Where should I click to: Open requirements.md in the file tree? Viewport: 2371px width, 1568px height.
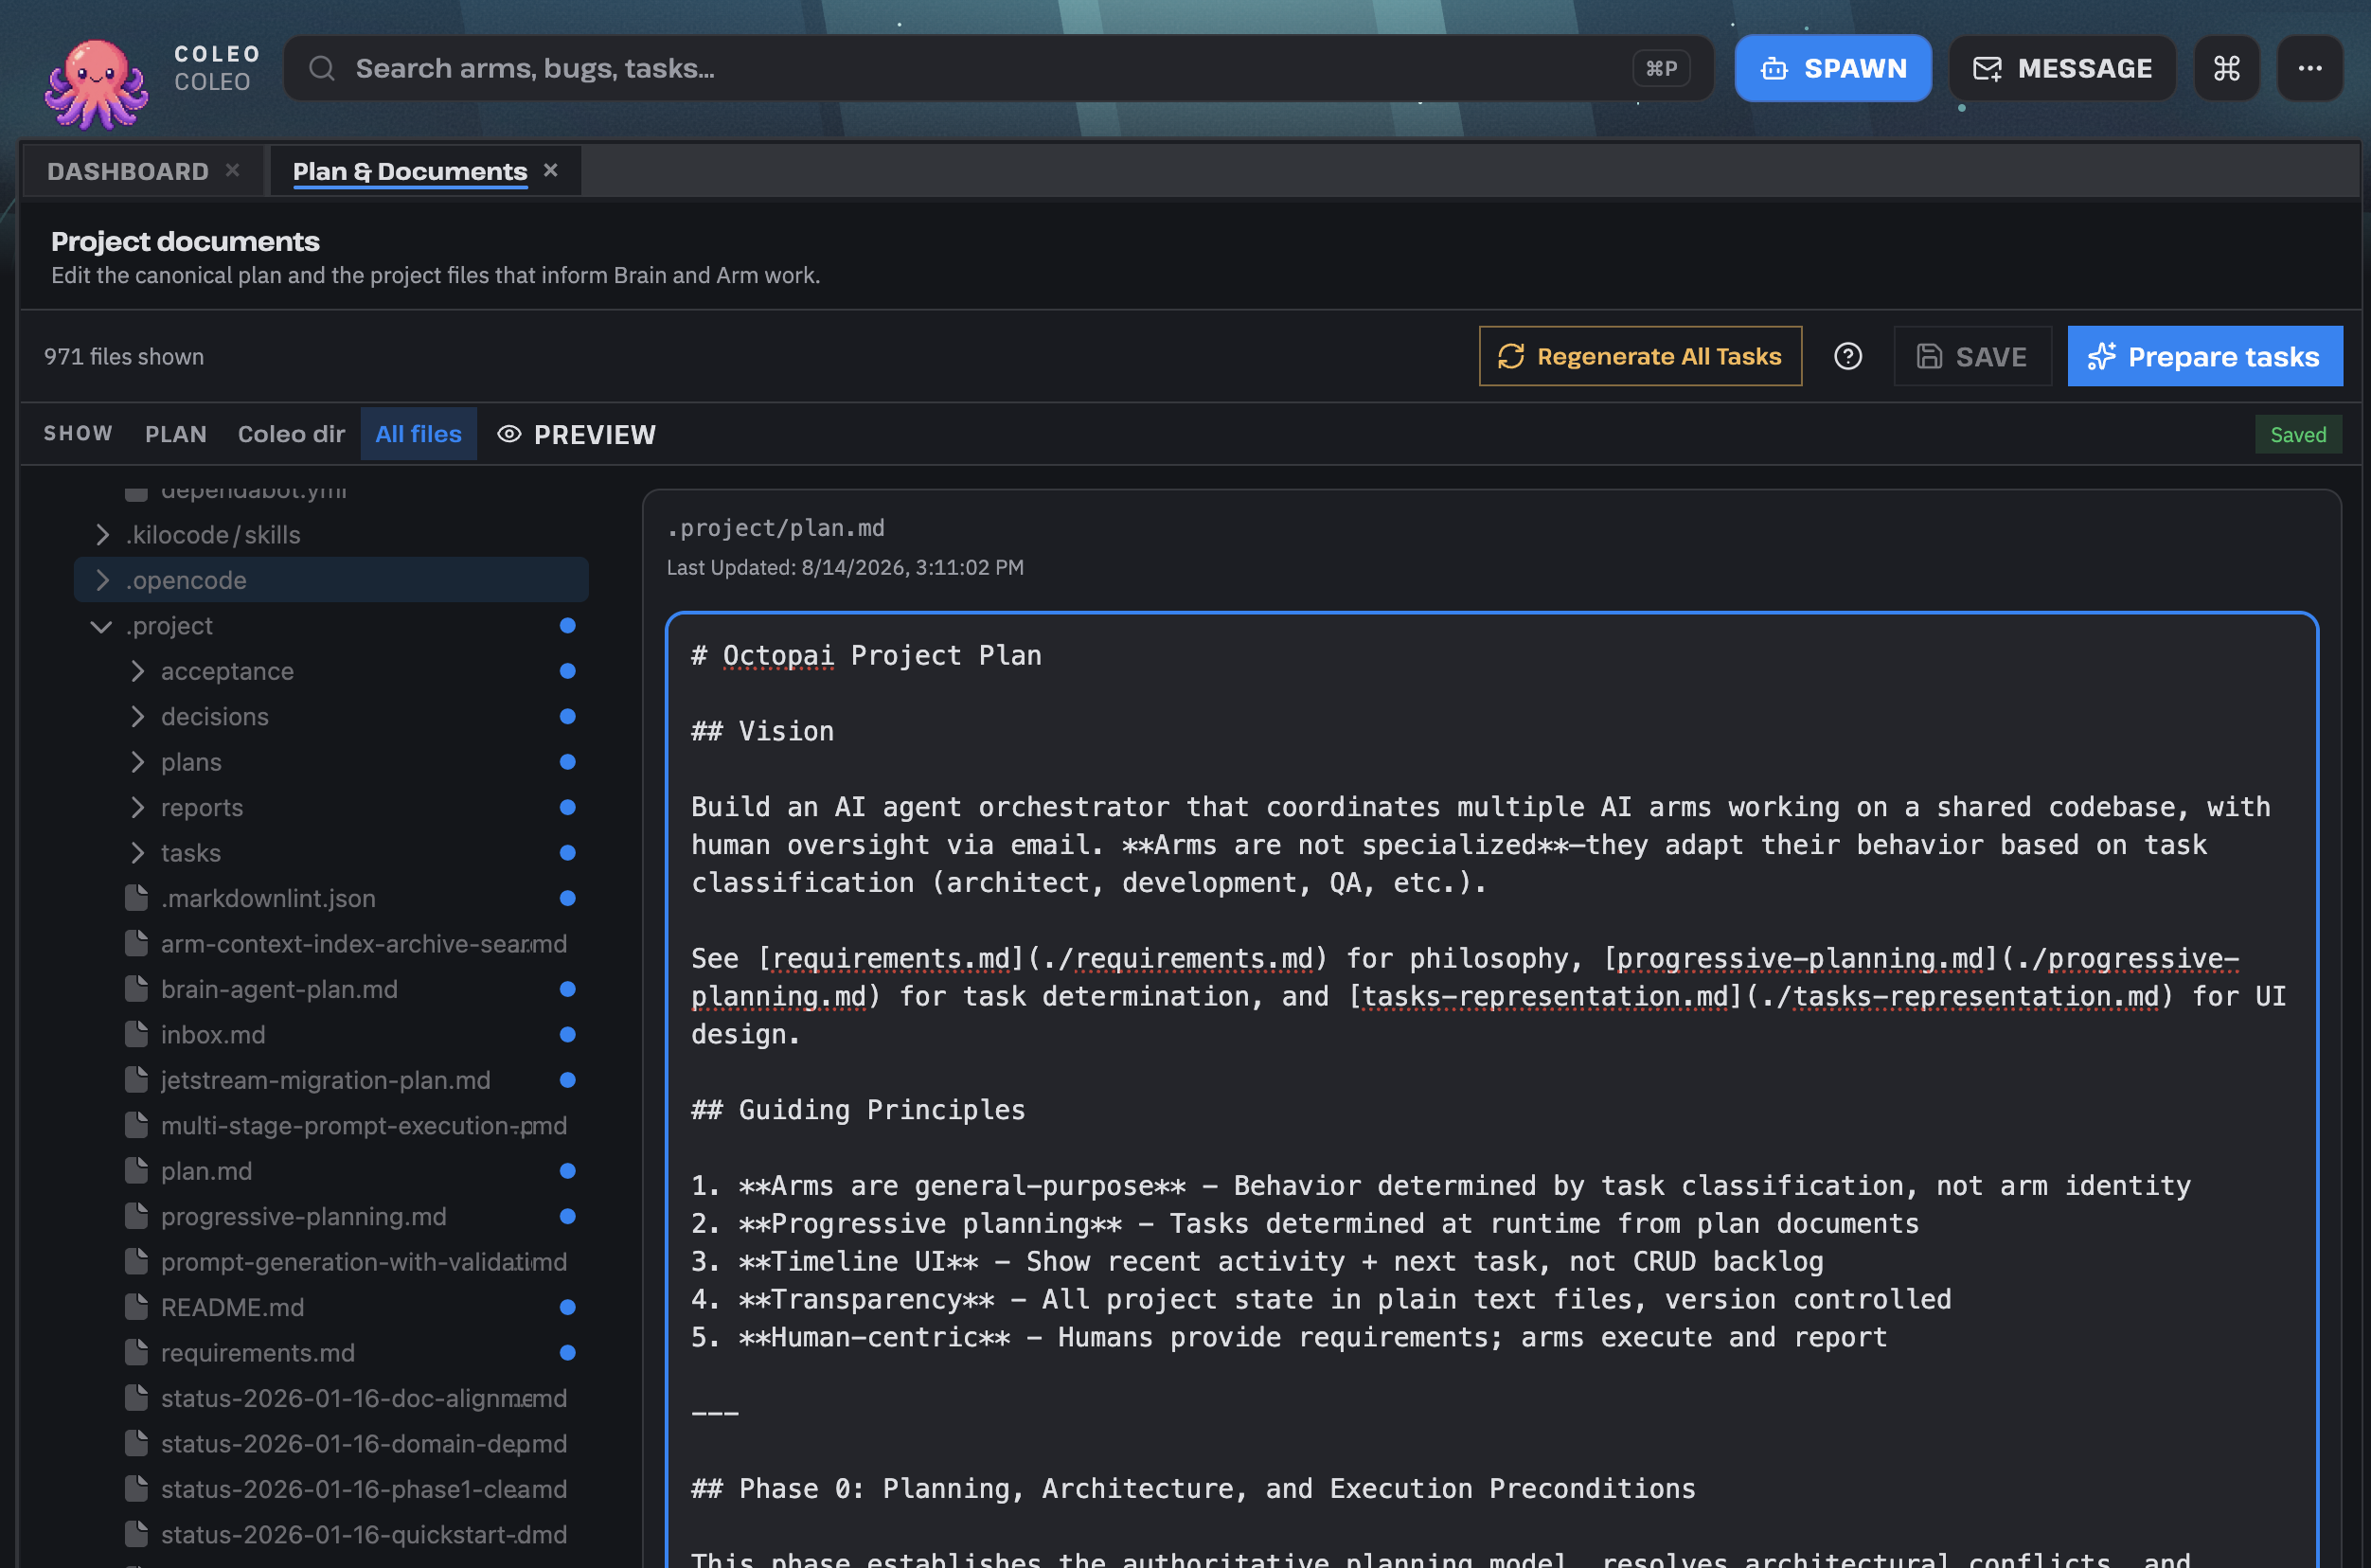[x=258, y=1353]
